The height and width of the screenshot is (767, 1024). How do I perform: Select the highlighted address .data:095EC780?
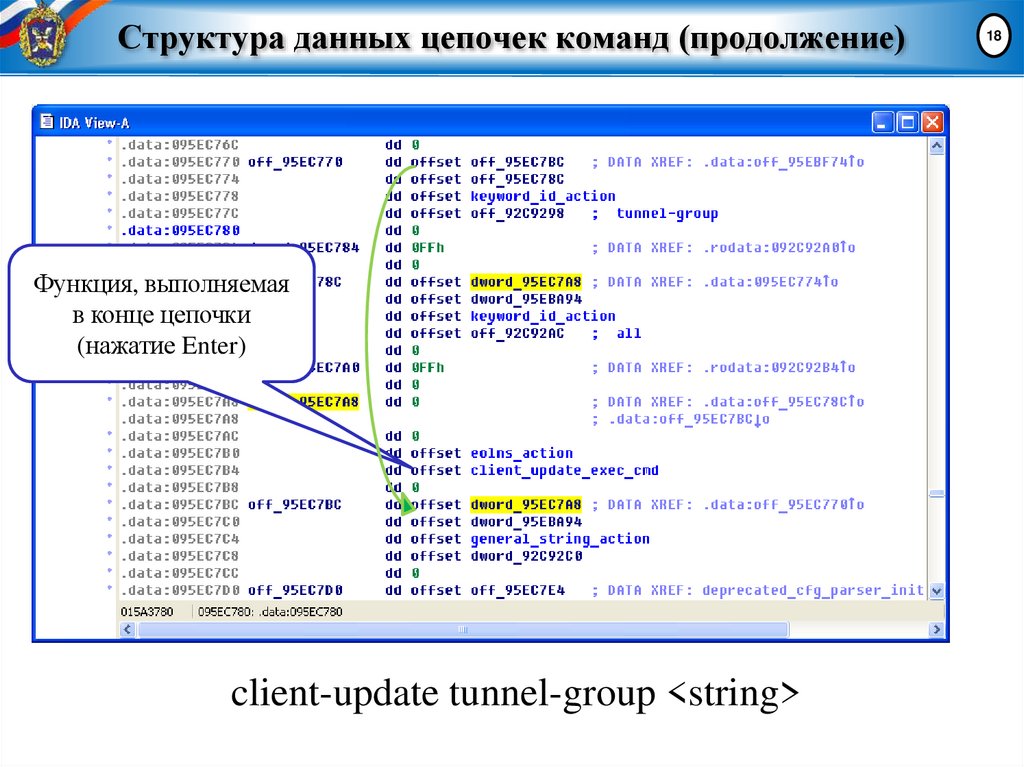pos(180,230)
